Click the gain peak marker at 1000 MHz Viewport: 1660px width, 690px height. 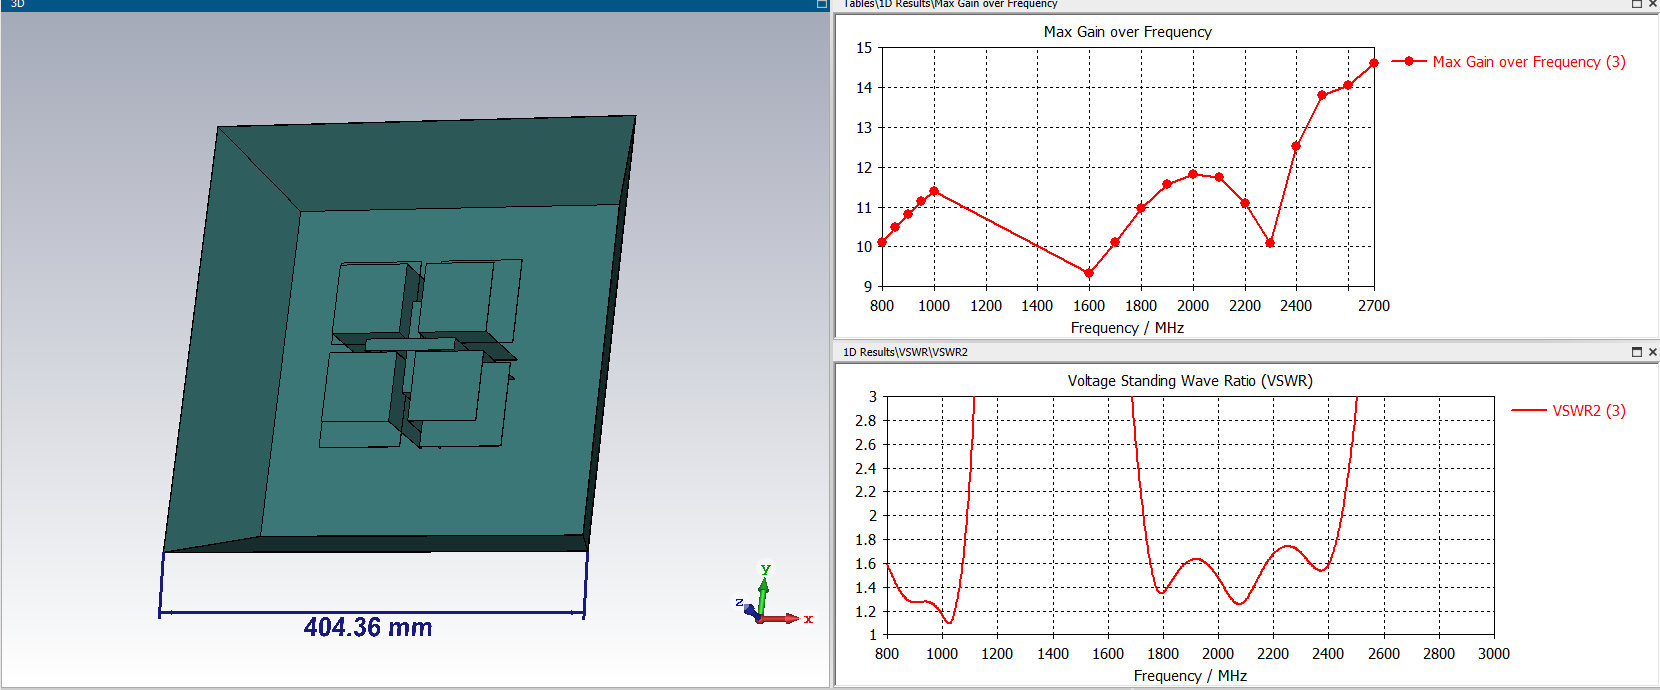click(x=934, y=191)
